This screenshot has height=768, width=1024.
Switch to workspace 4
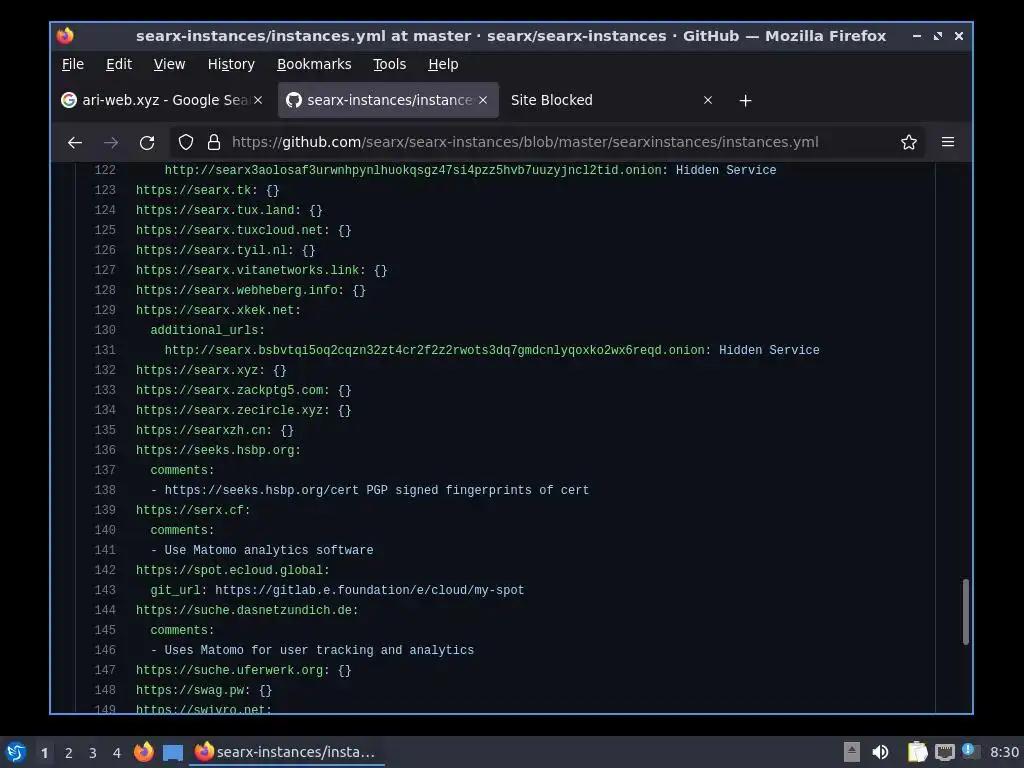[117, 753]
